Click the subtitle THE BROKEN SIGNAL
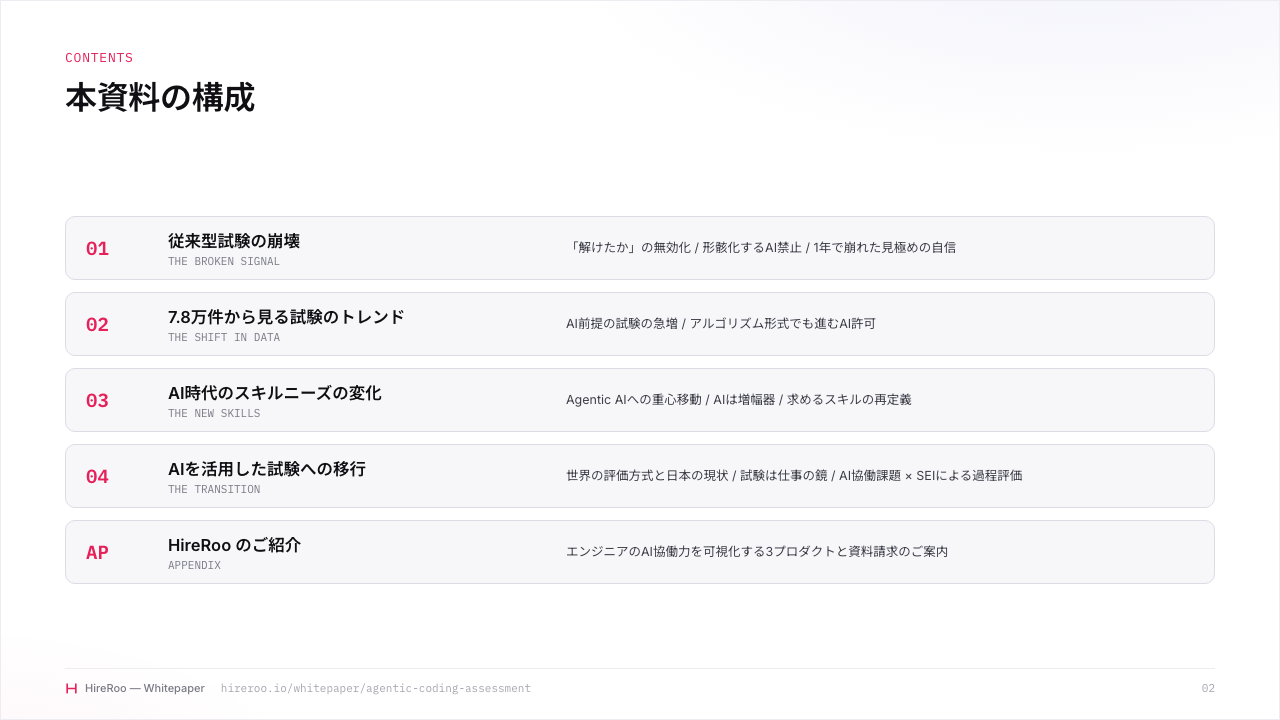The height and width of the screenshot is (720, 1280). coord(224,262)
